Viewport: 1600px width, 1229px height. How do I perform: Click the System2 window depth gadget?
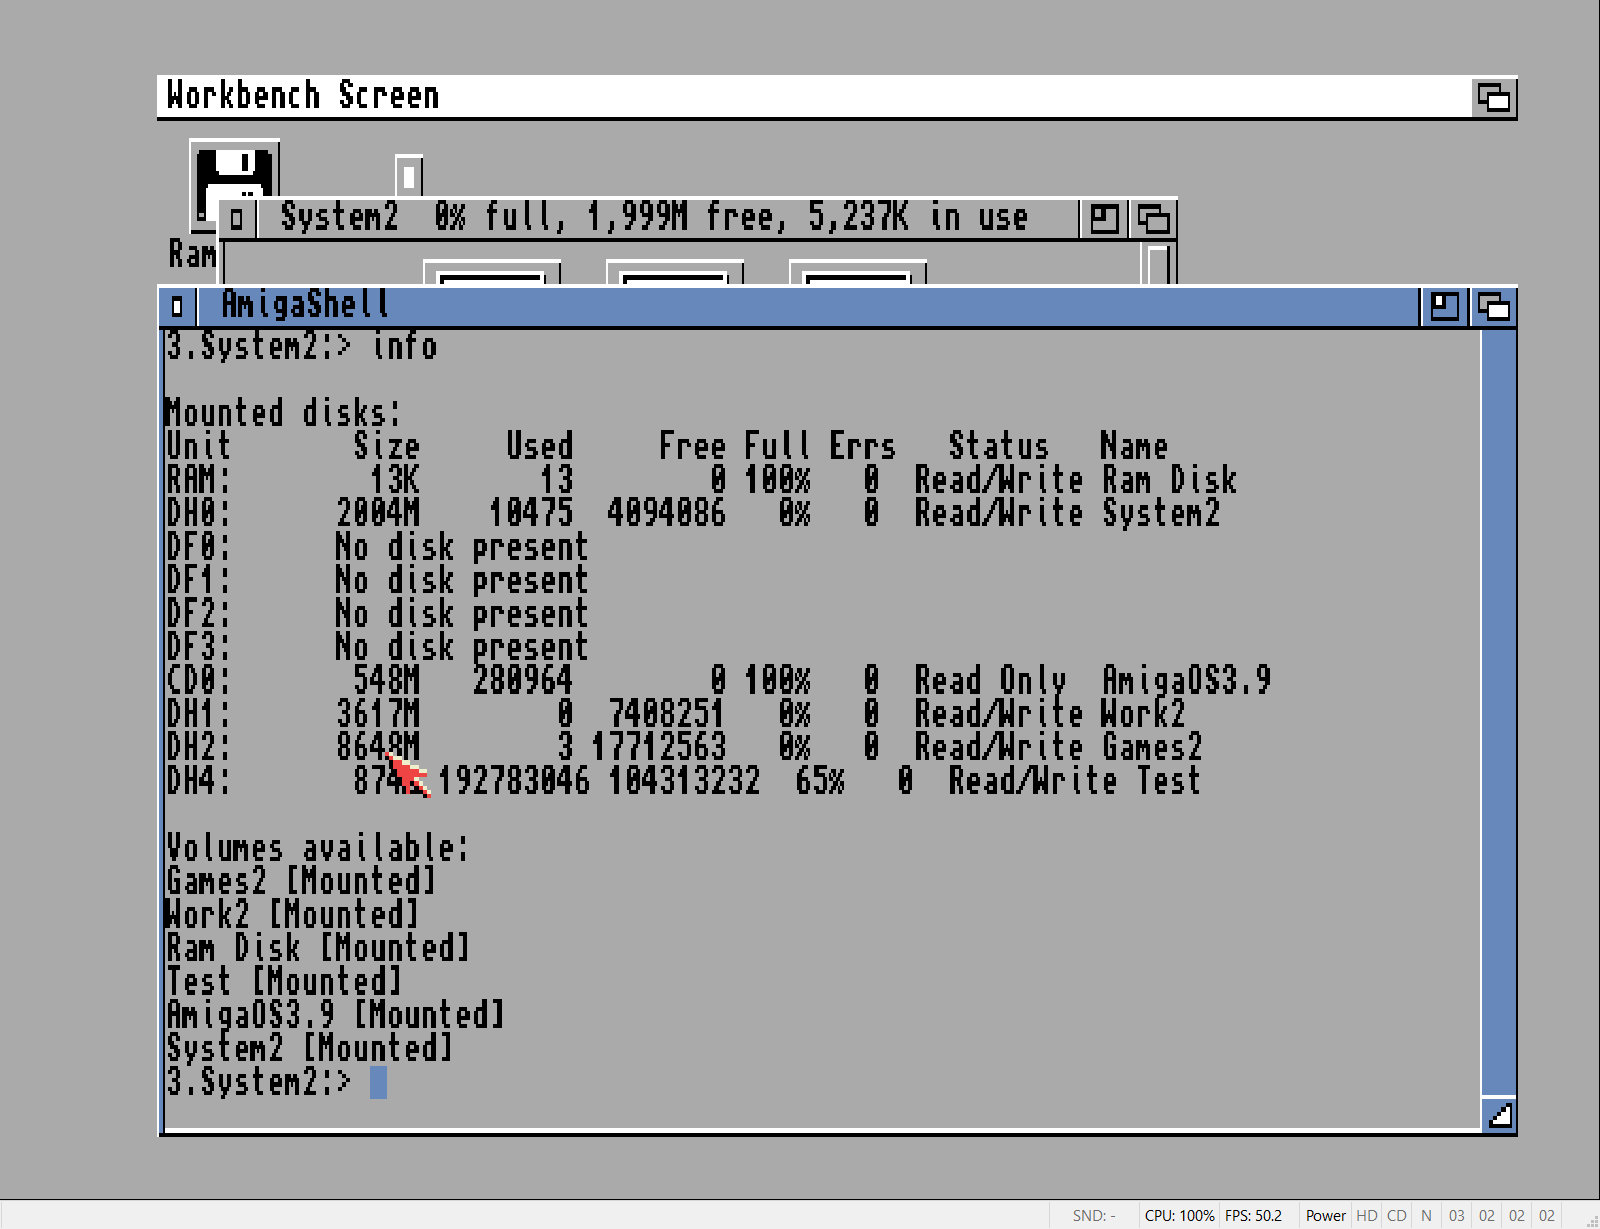point(1153,218)
